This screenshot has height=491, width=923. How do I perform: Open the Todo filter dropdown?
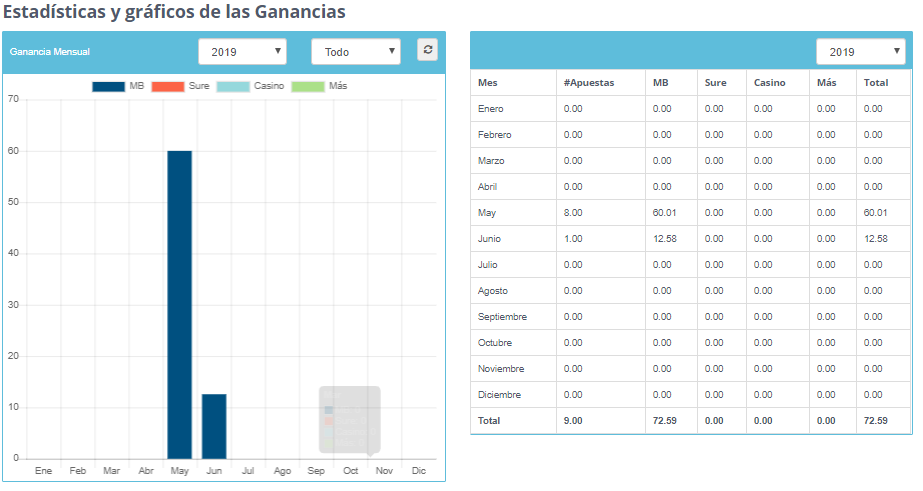tap(356, 52)
